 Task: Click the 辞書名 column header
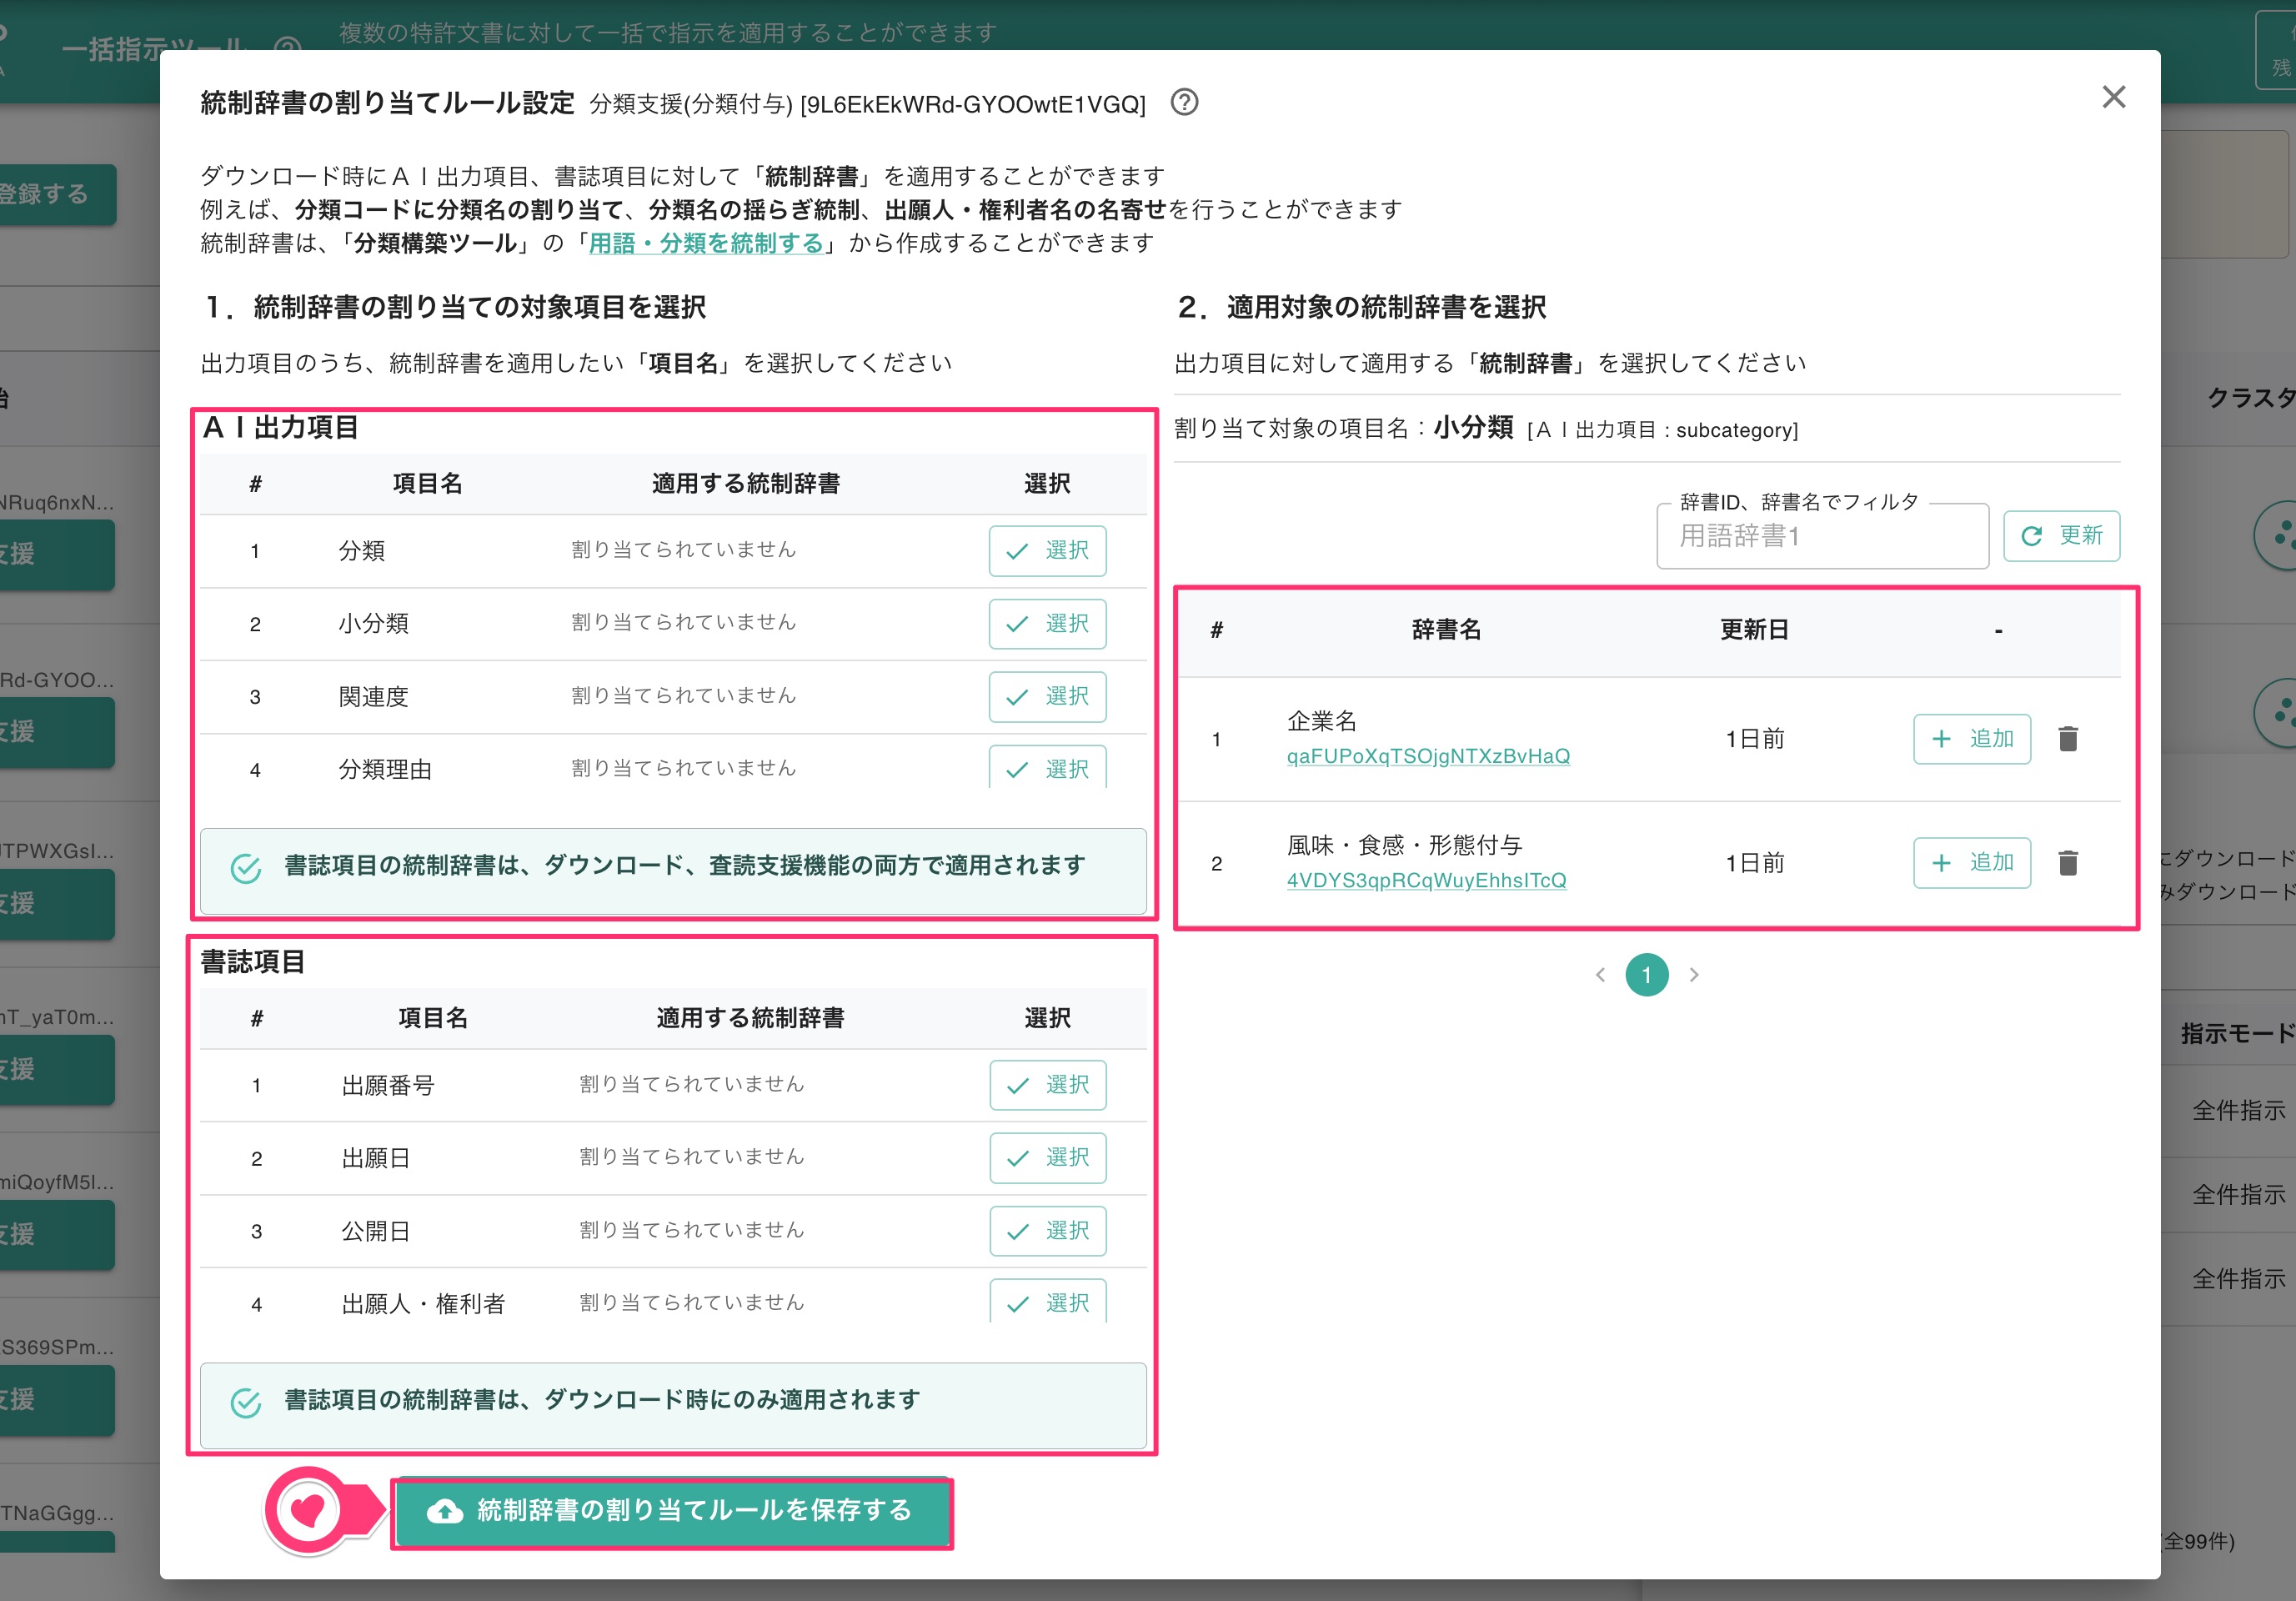pos(1445,629)
